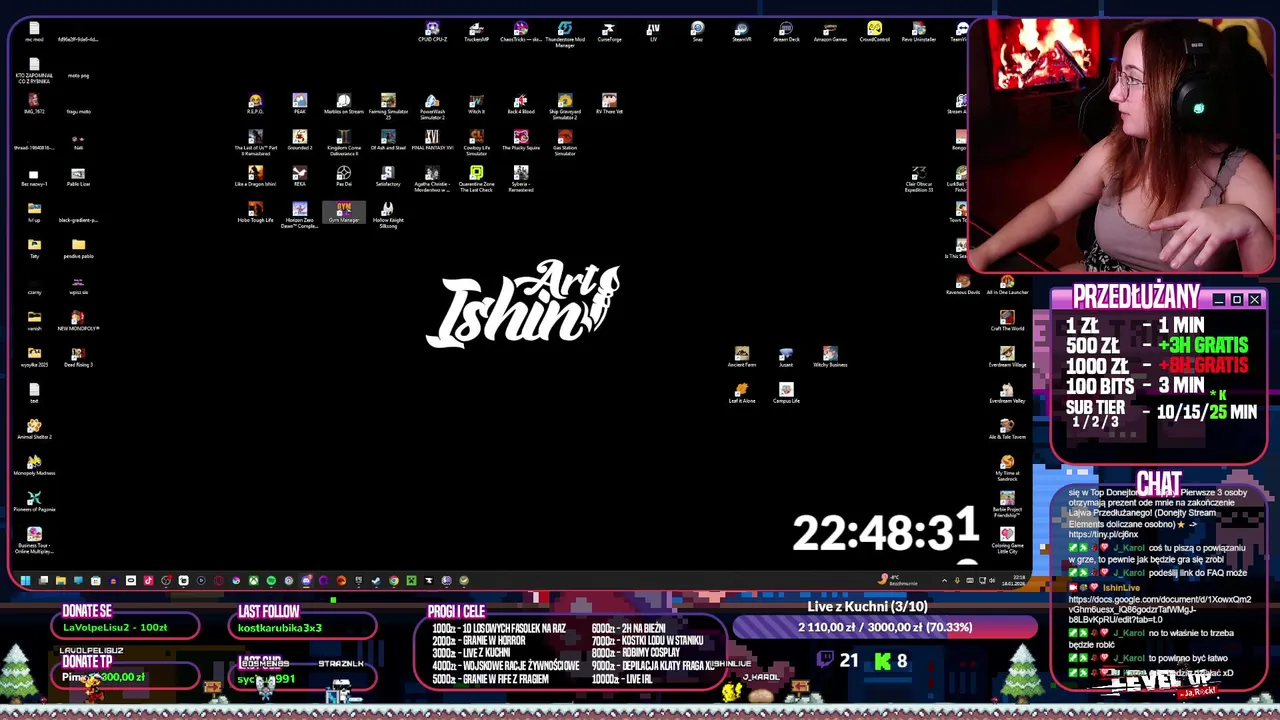This screenshot has width=1280, height=720.
Task: Open the Dead Rising 3 shortcut
Action: tap(78, 357)
